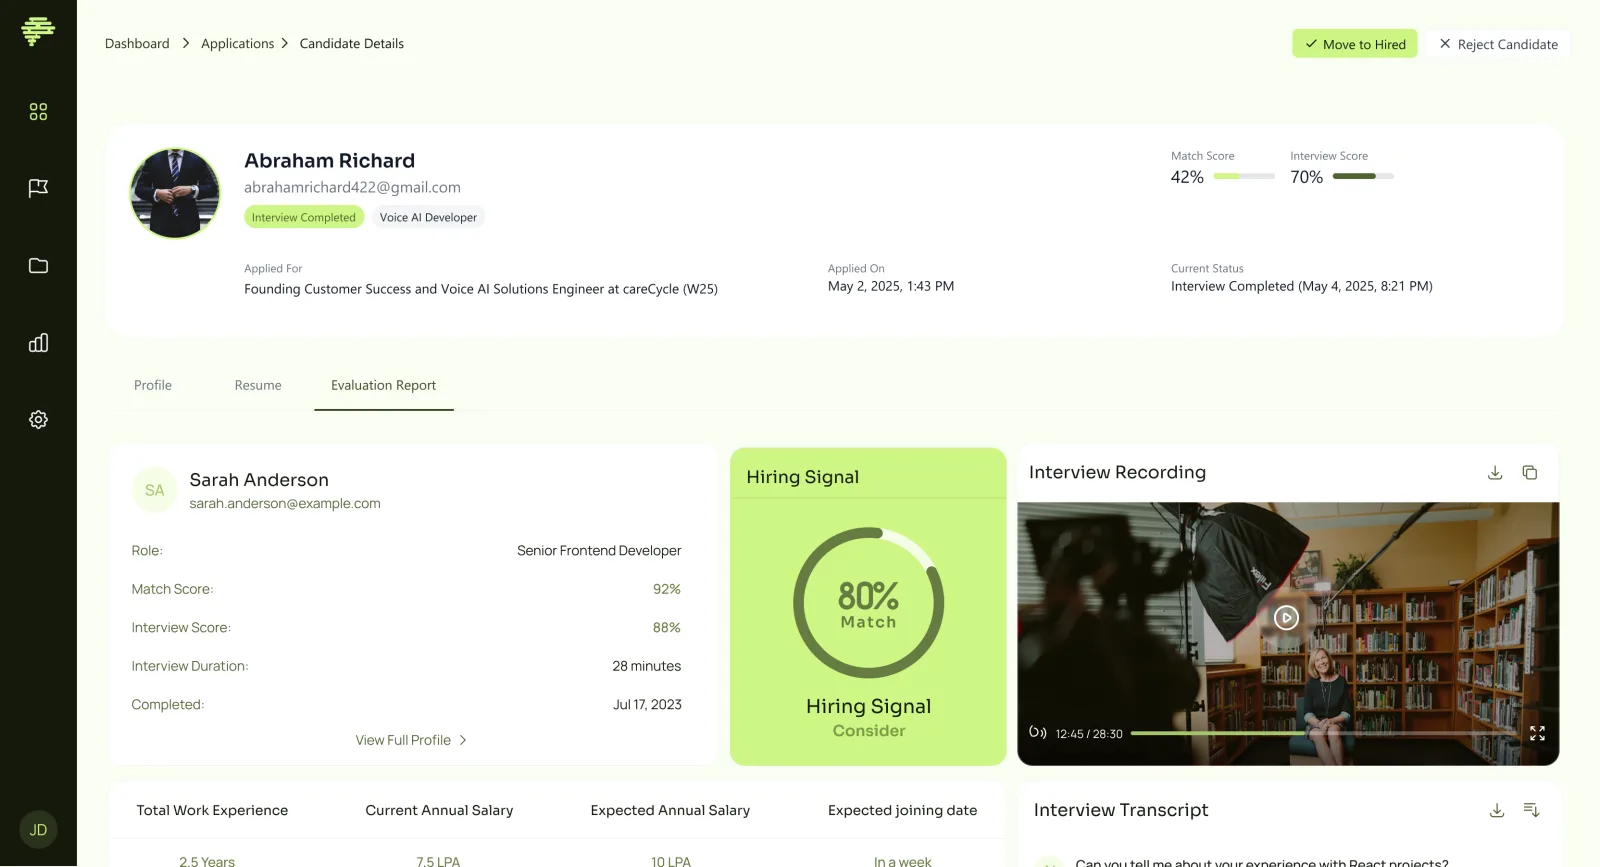This screenshot has width=1600, height=867.
Task: Open the dashboard grid icon in sidebar
Action: tap(38, 112)
